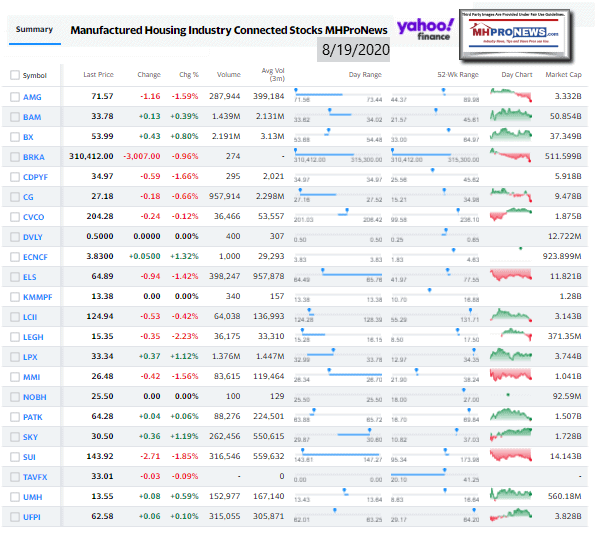Open the UMH ticker link
The width and height of the screenshot is (597, 533).
(32, 497)
